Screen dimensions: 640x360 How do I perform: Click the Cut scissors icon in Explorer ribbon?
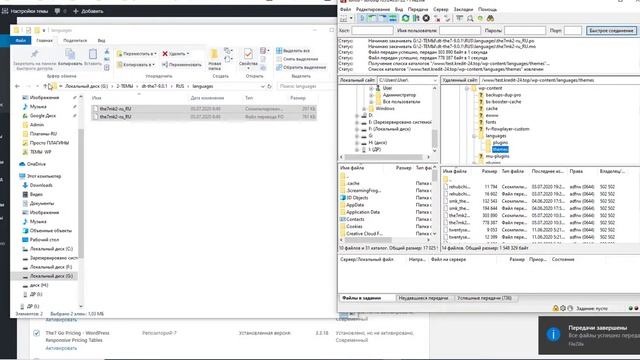point(107,51)
